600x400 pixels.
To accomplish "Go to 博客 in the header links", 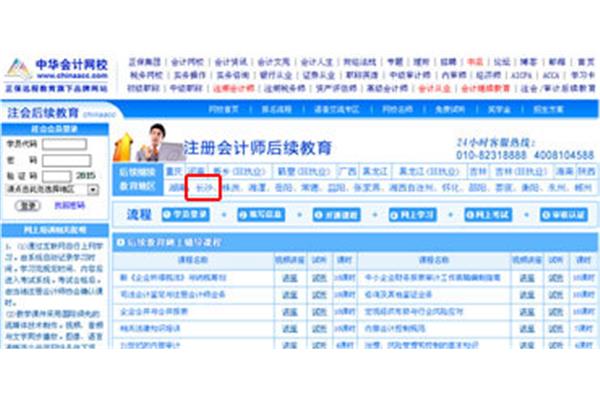I will click(528, 62).
